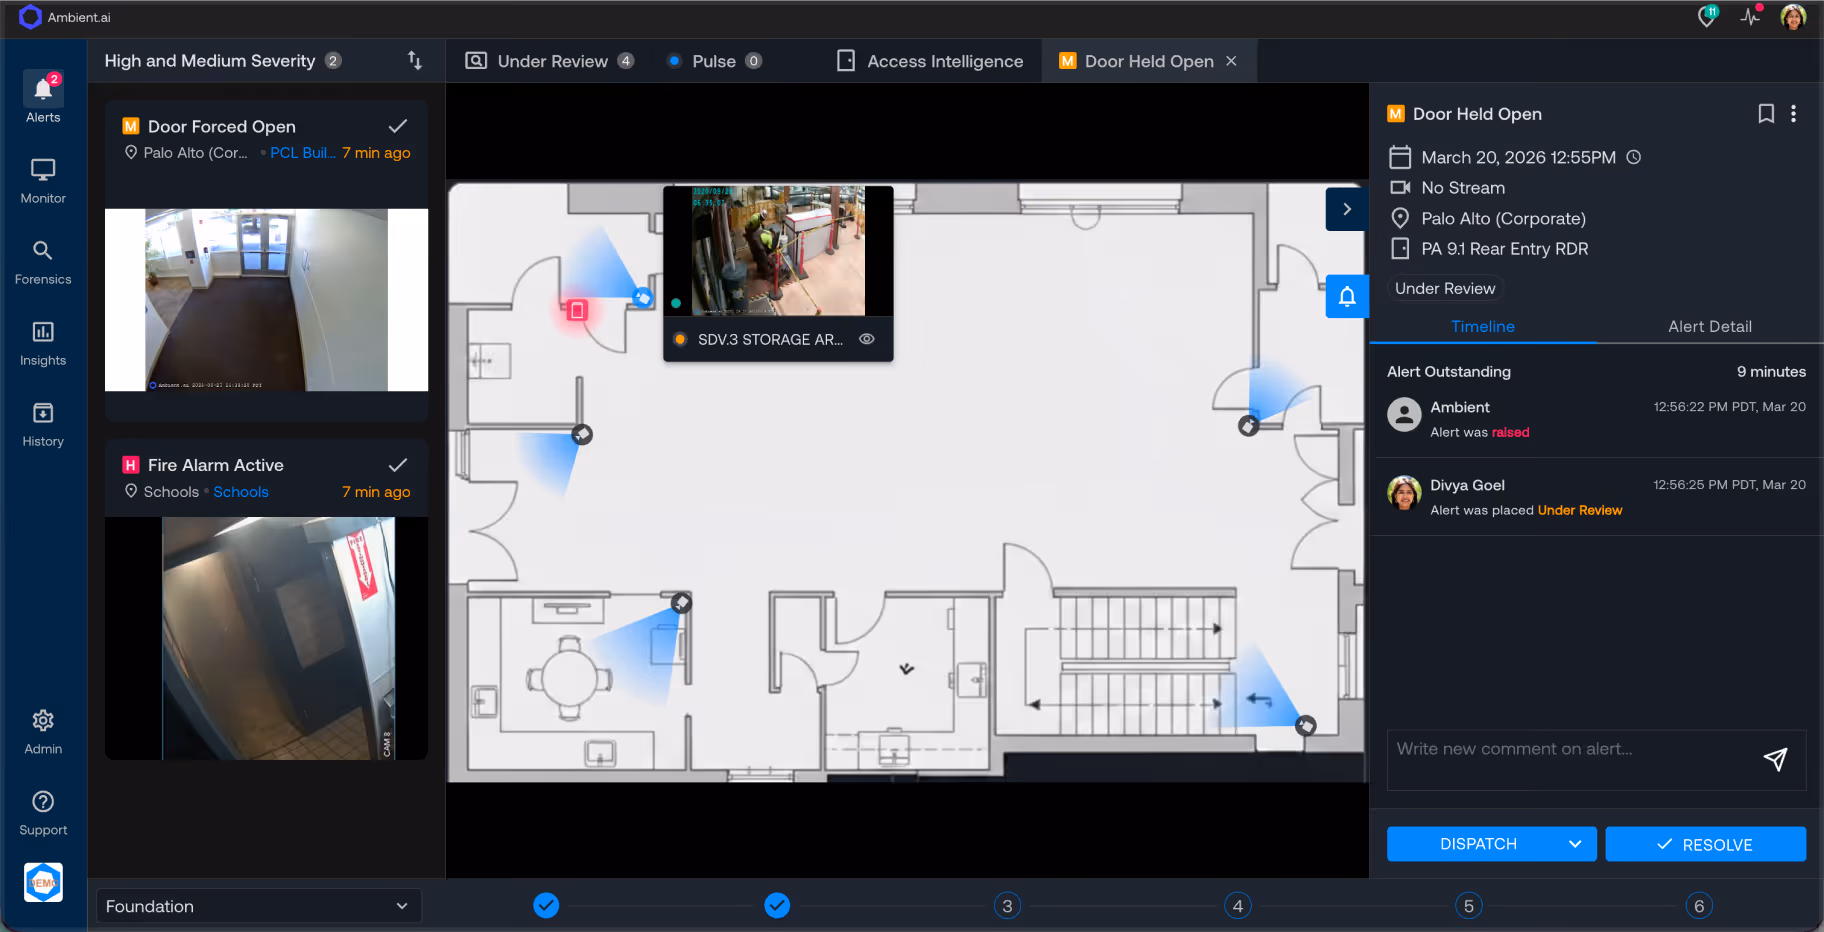Acknowledge the Door Forced Open alert checkmark
Viewport: 1824px width, 932px height.
point(398,126)
